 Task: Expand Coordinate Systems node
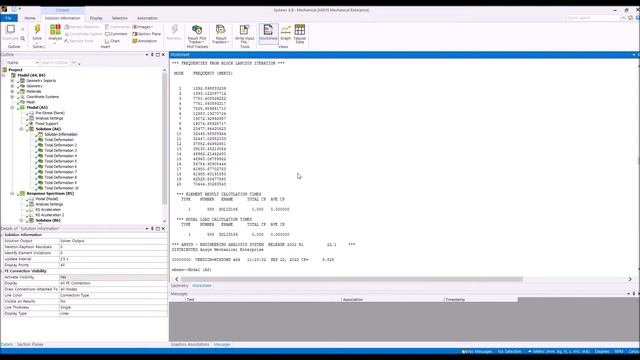(12, 97)
